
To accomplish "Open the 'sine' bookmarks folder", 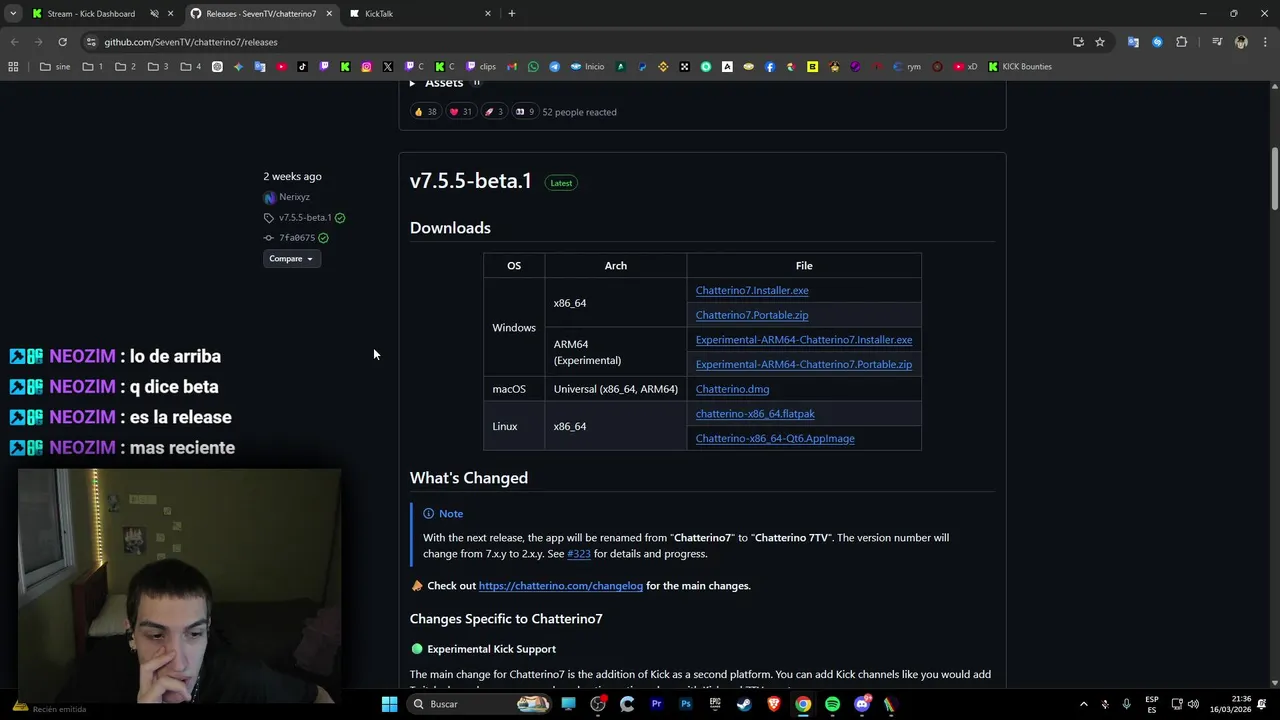I will tap(55, 67).
